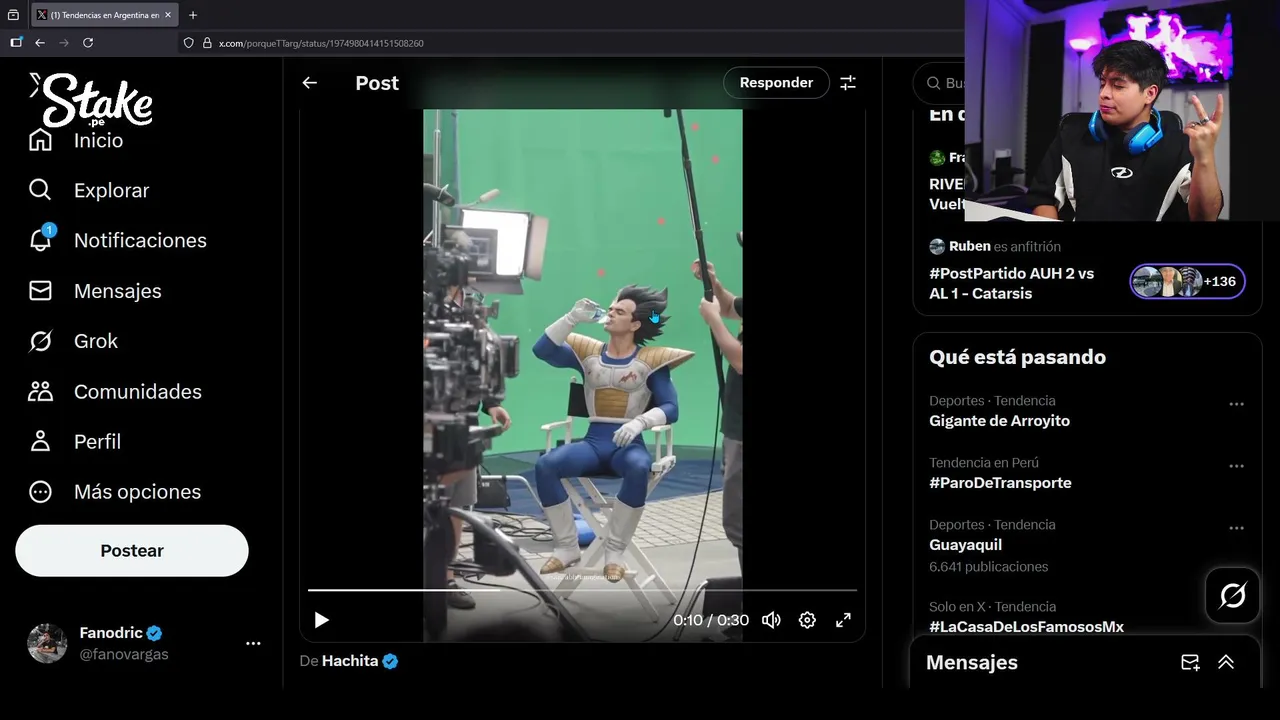Open account menu dots beside Fanodric
Viewport: 1280px width, 720px height.
253,643
